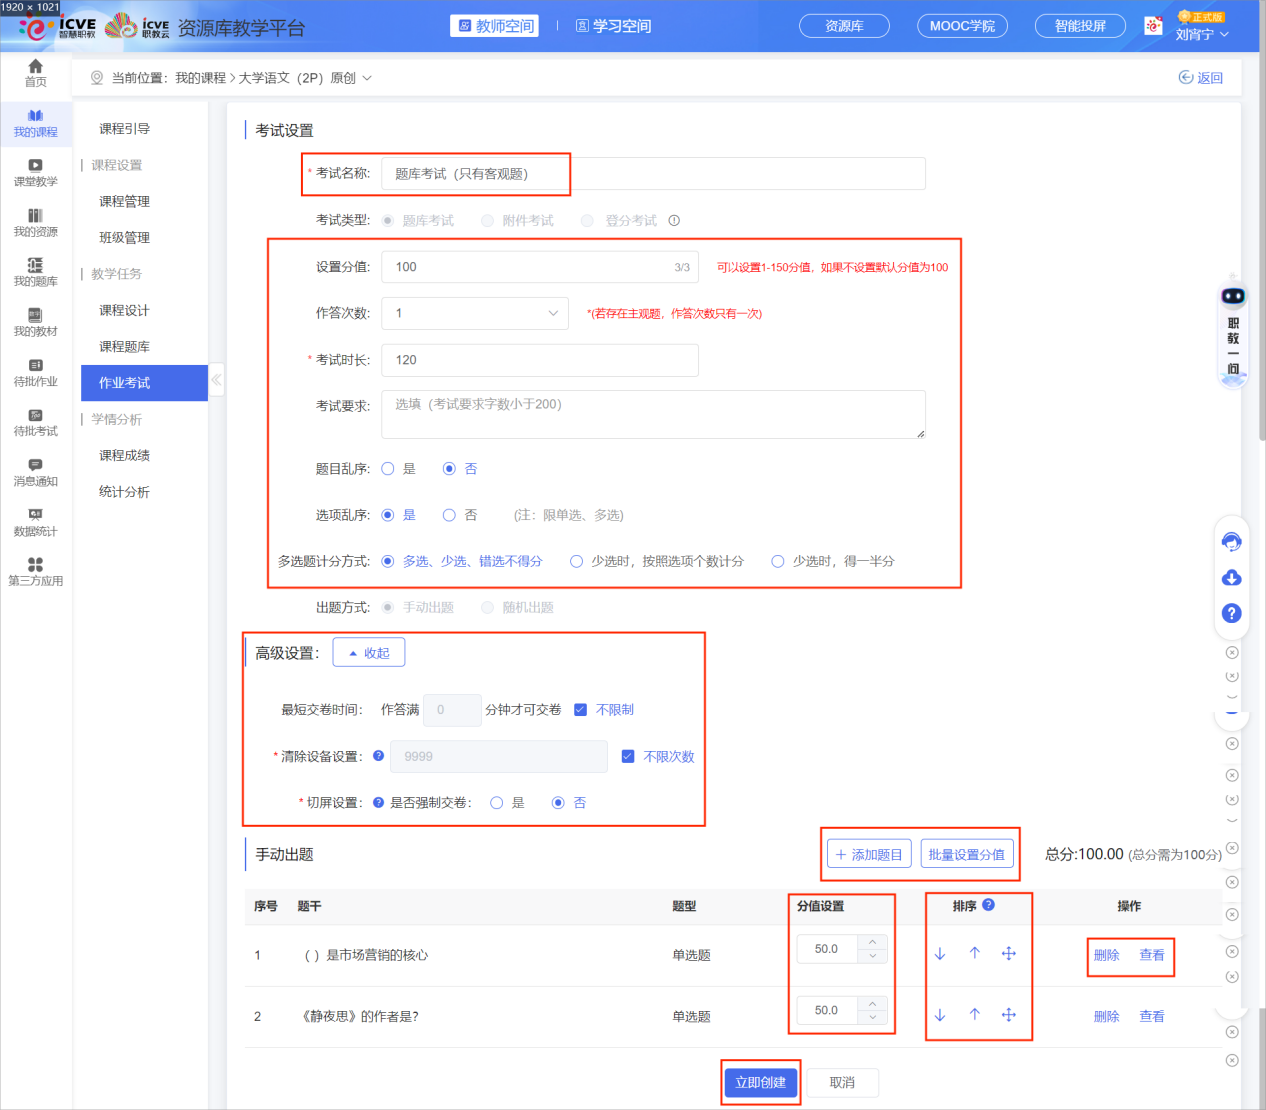Expand the user menu 刘宵宁

tap(1201, 35)
